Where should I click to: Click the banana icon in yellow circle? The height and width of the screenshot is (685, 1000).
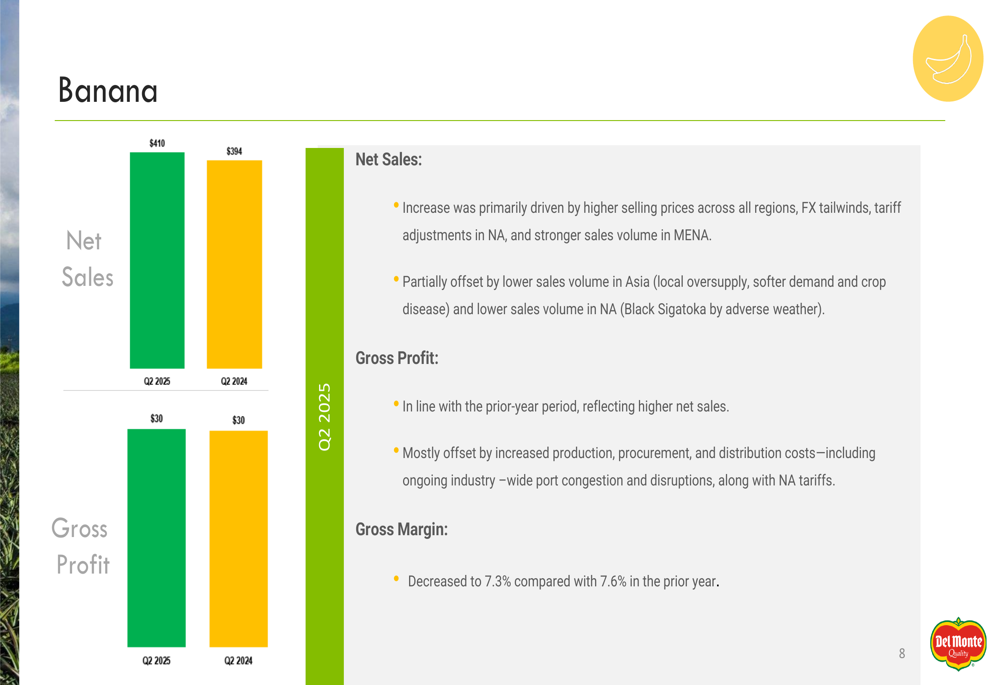click(x=948, y=58)
